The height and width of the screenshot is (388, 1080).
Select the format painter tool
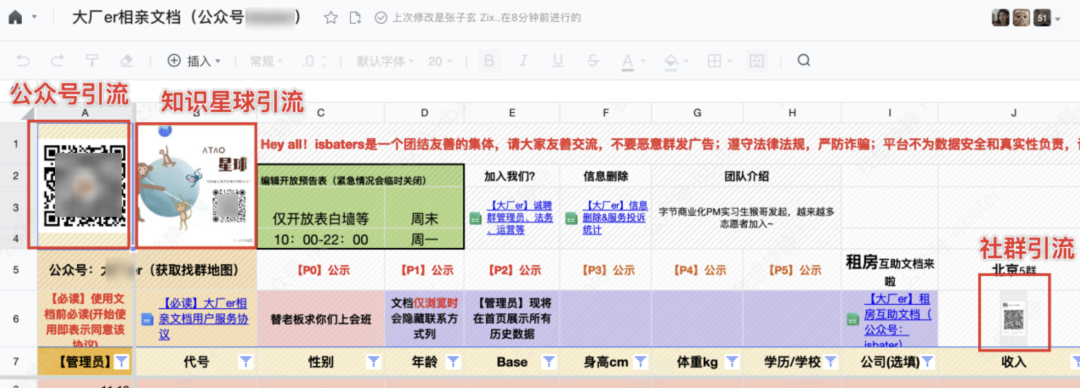(92, 61)
